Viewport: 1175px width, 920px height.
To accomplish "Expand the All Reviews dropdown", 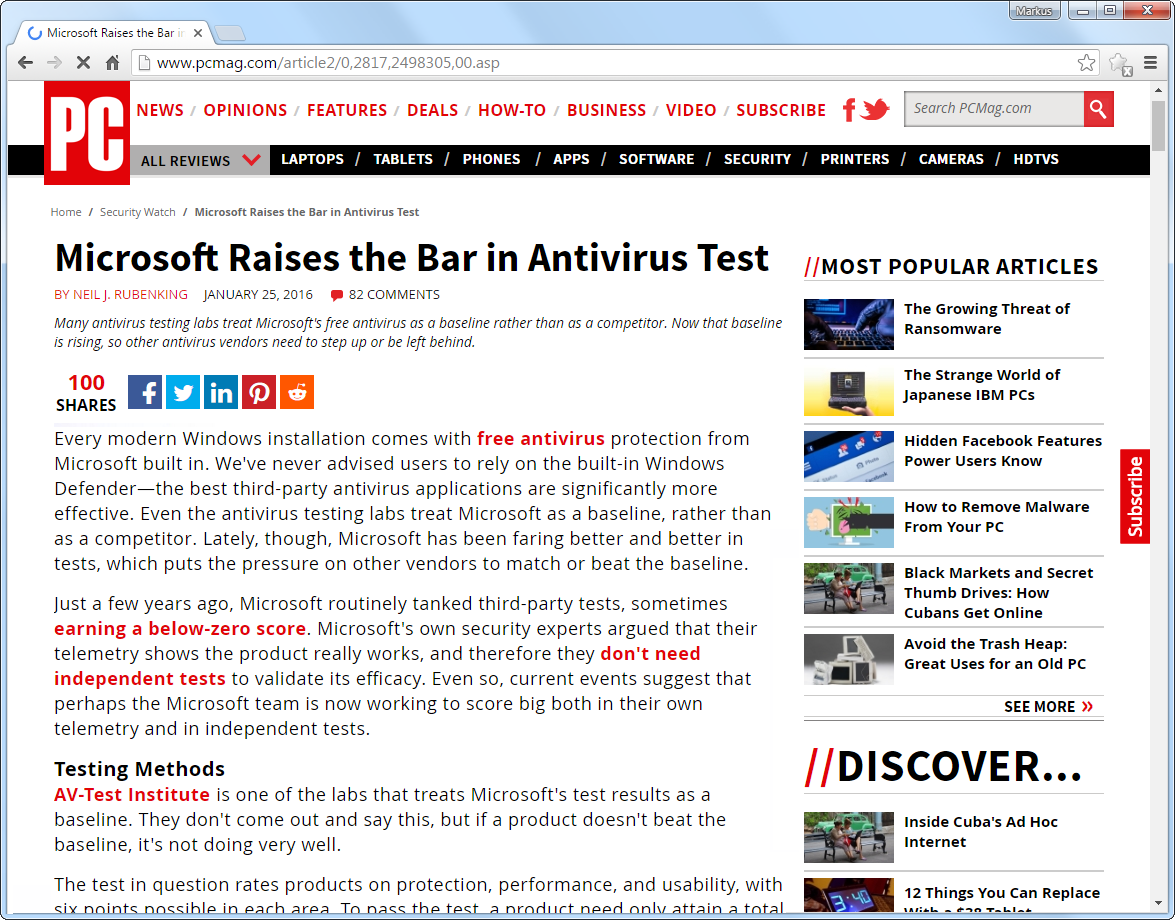I will (x=200, y=160).
